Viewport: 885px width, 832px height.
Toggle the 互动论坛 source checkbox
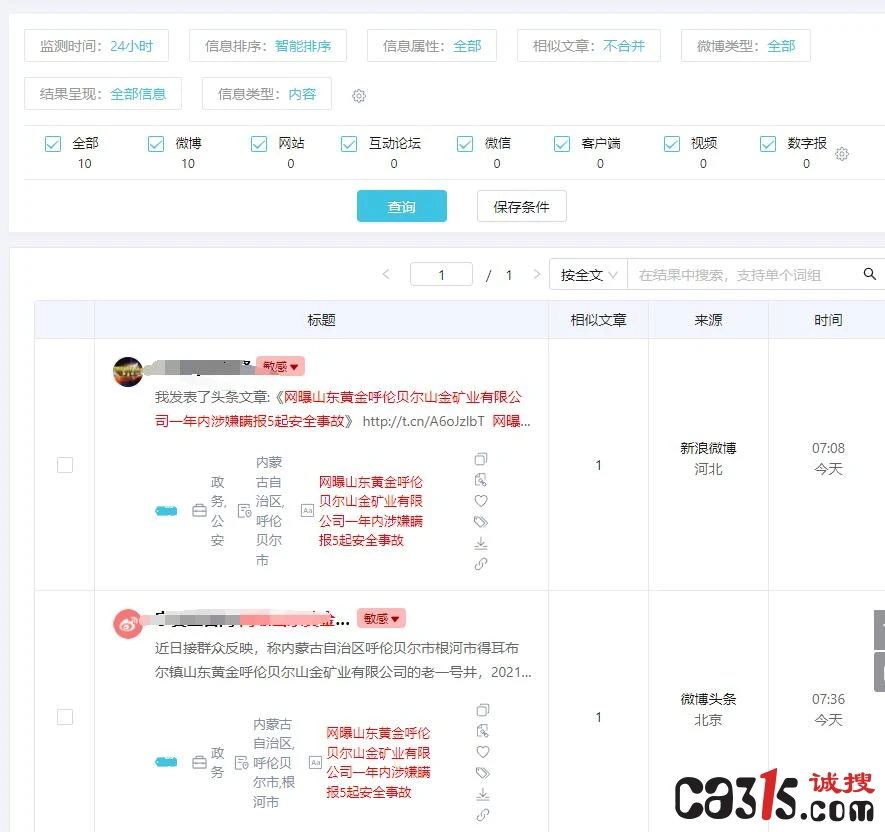[x=349, y=144]
